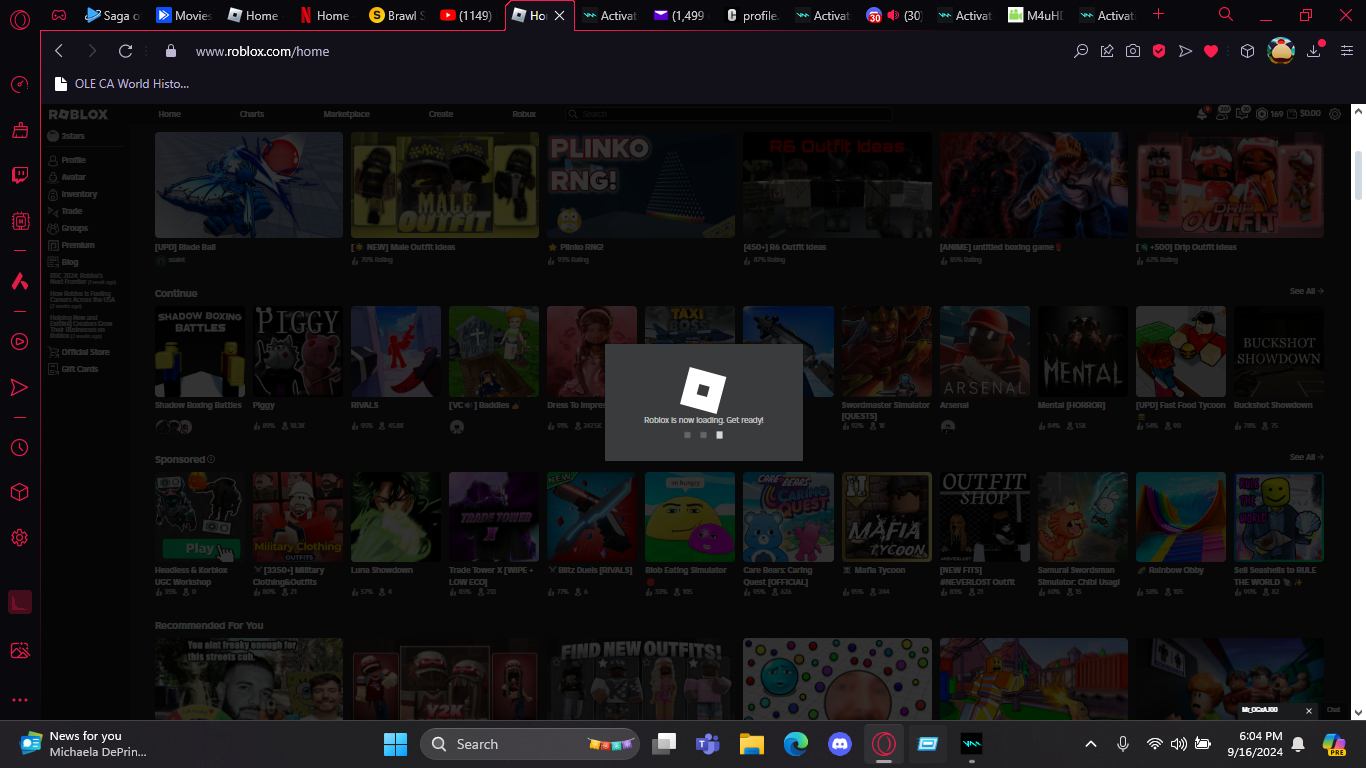Open the Player icon in the sidebar
Screen dimensions: 1366x768
[19, 342]
